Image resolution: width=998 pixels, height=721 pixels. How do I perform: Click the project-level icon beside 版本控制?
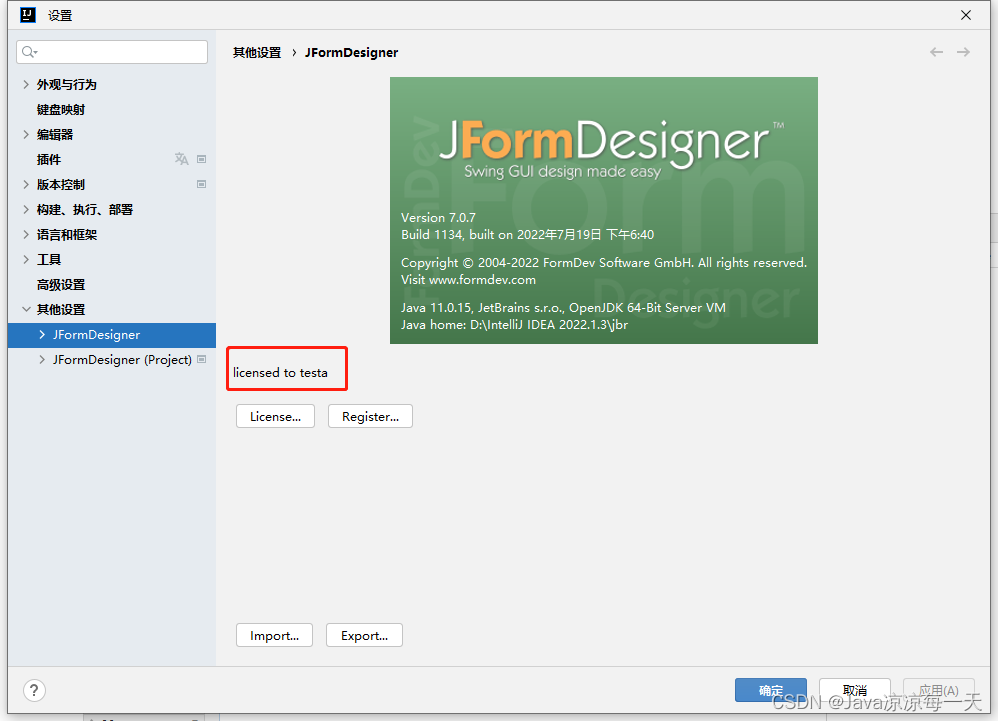click(x=201, y=184)
